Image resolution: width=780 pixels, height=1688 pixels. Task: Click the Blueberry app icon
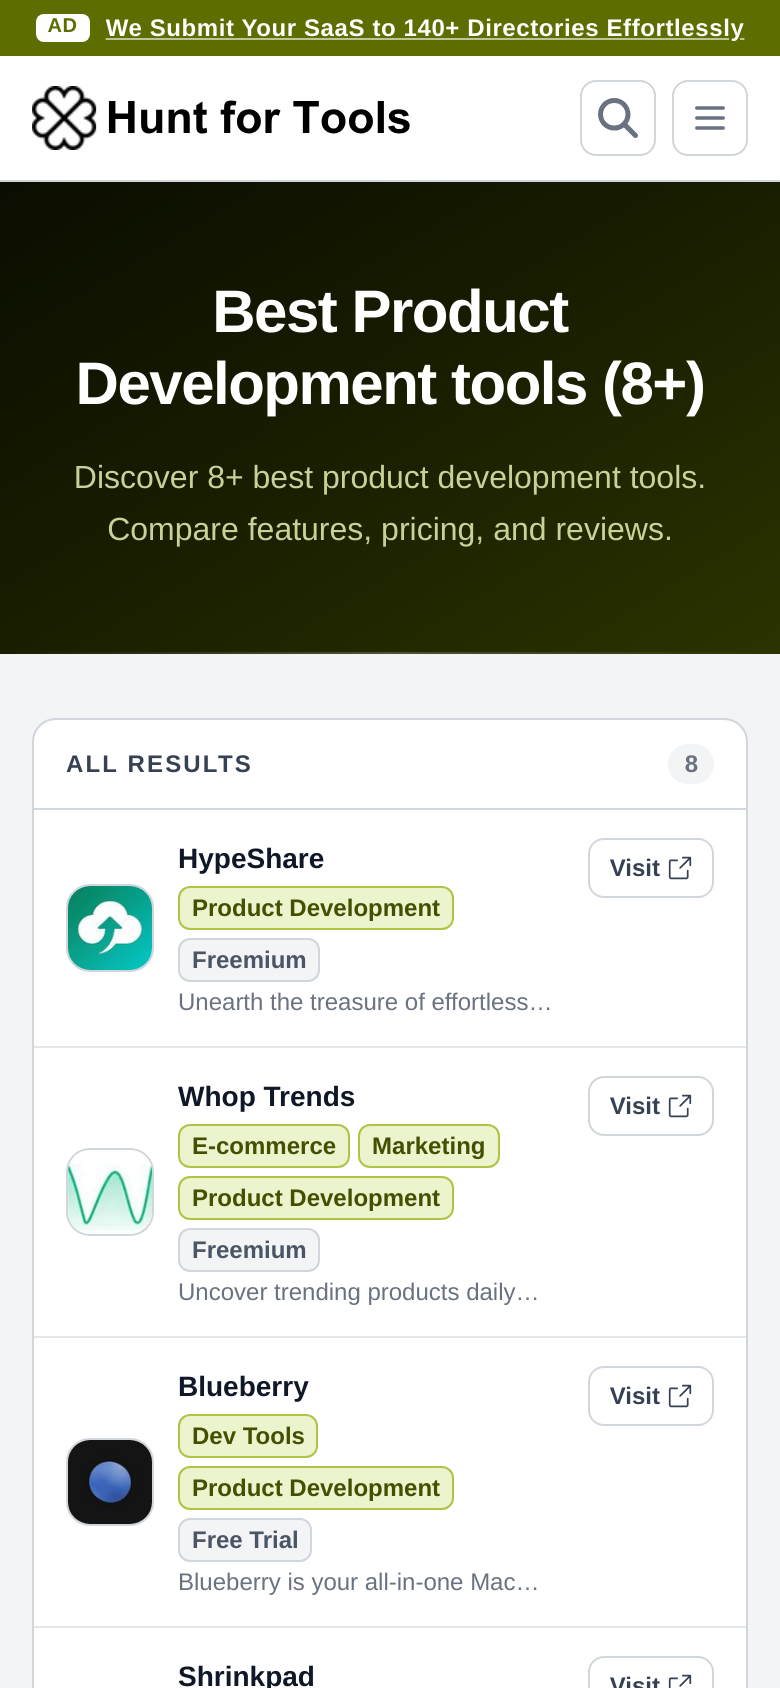110,1482
